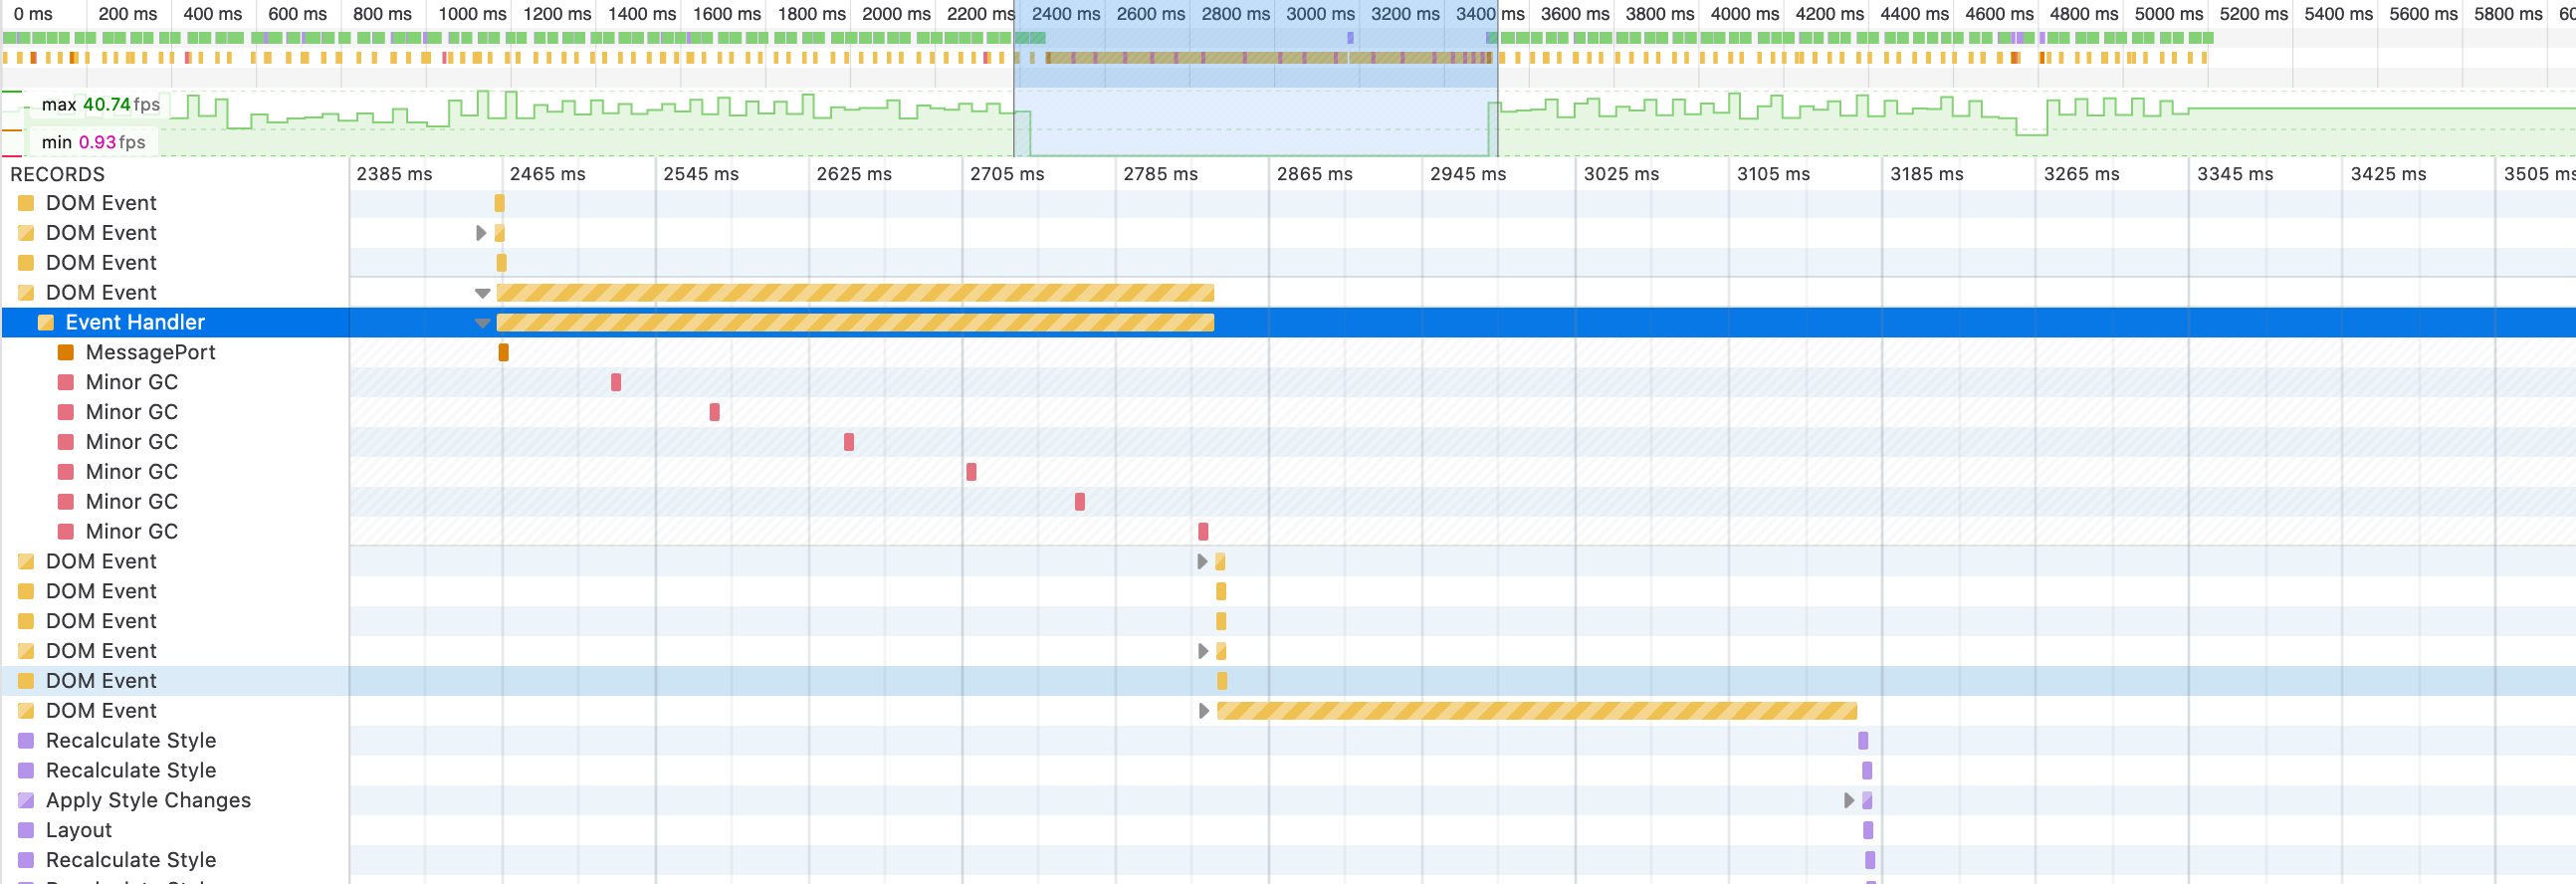
Task: Select the last Minor GC row label
Action: pos(132,531)
